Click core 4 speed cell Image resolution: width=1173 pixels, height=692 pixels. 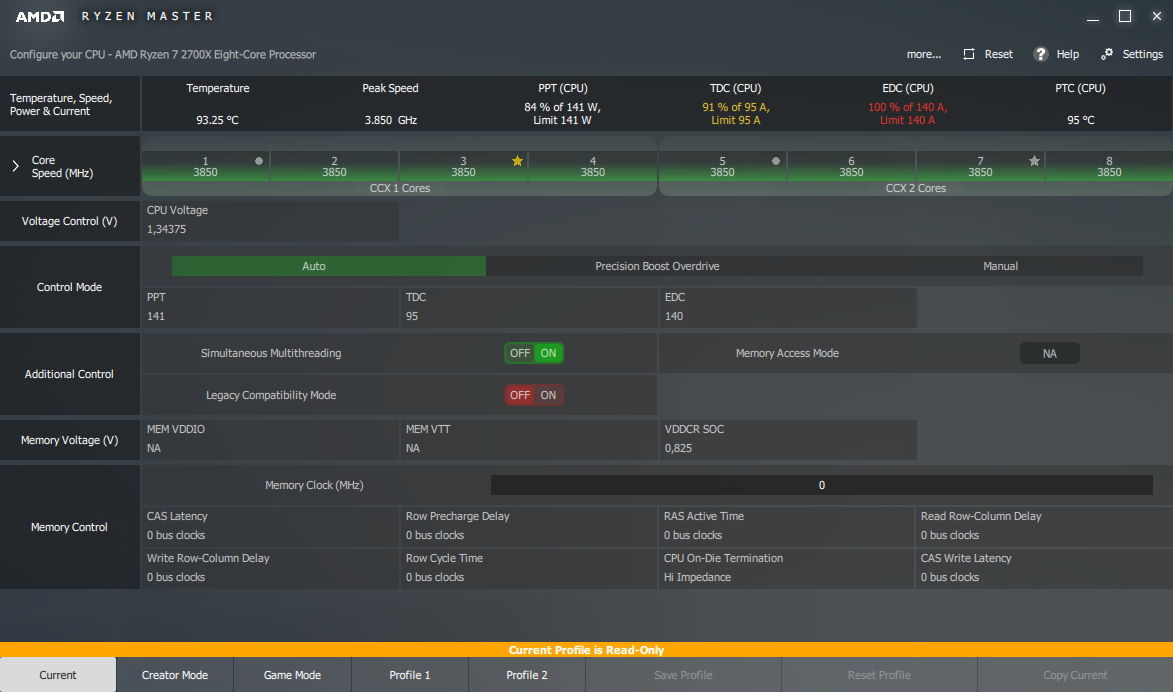click(592, 166)
